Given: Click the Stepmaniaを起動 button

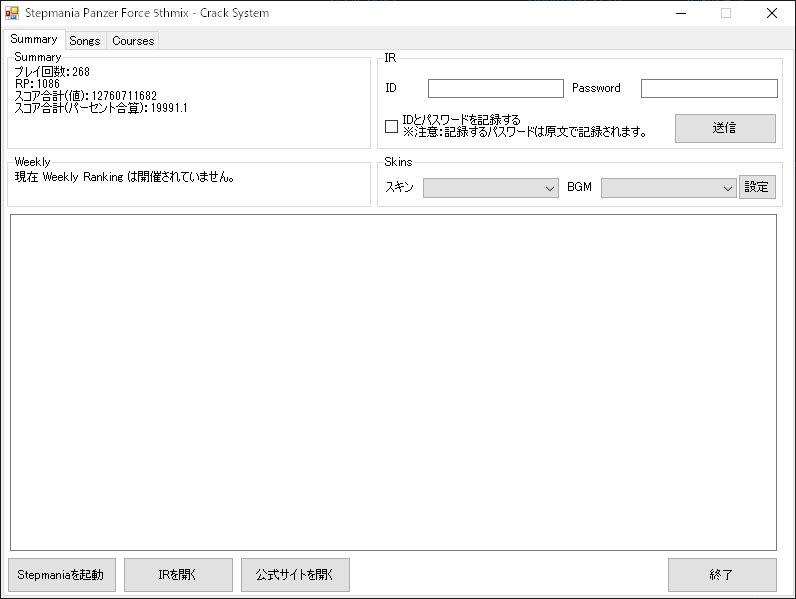Looking at the screenshot, I should [62, 575].
